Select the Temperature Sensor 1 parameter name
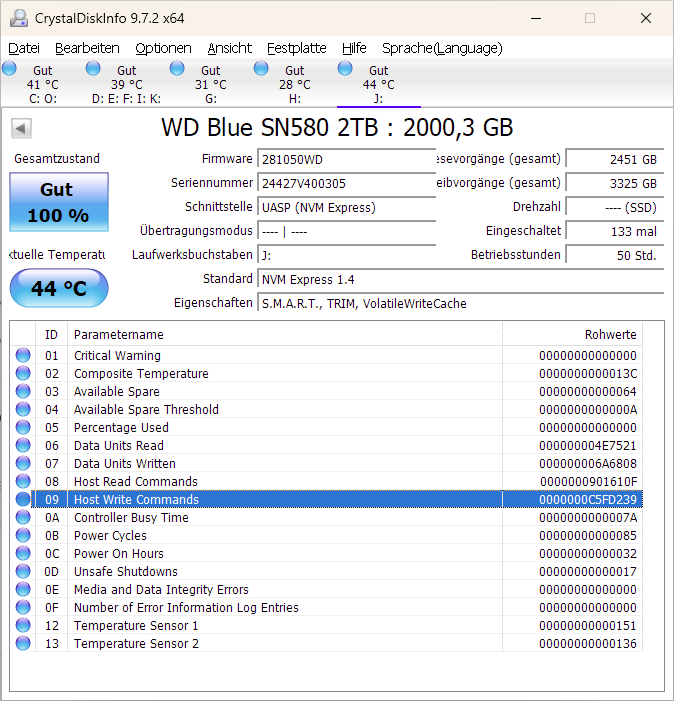 coord(136,625)
